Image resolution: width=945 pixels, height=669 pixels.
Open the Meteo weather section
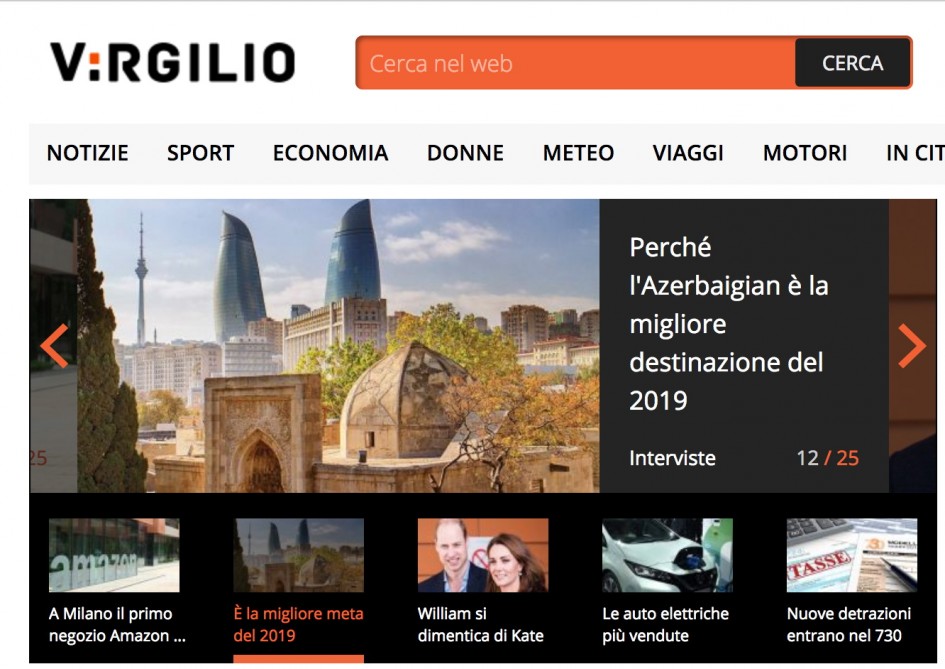click(578, 153)
